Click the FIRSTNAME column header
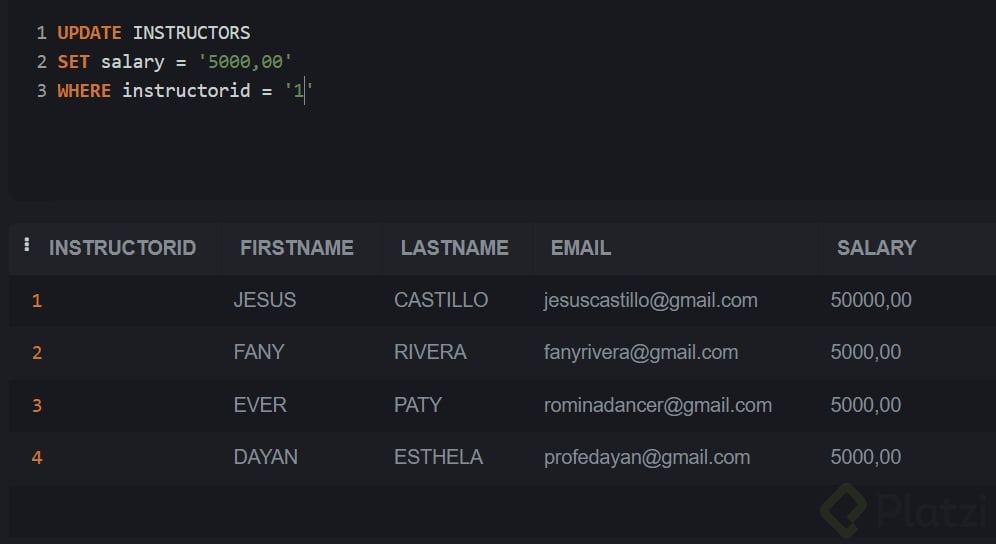The height and width of the screenshot is (544, 996). point(297,248)
